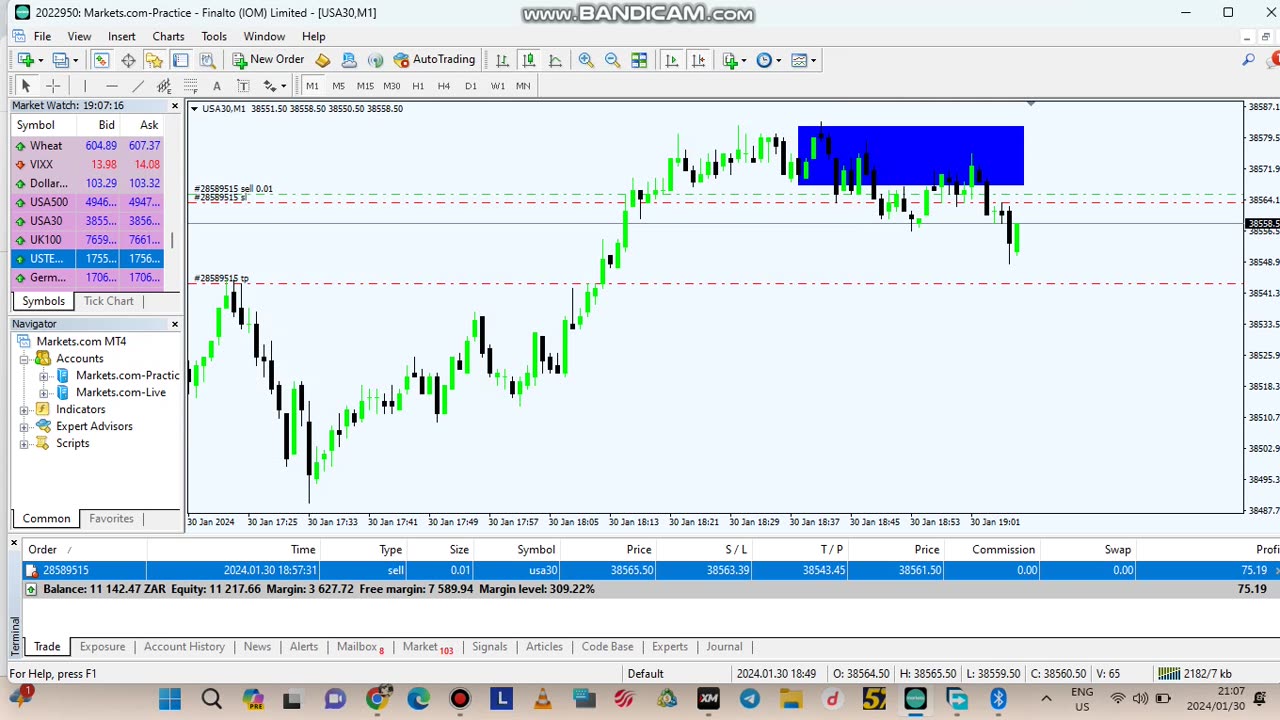Toggle the Terminal panel icon

(x=180, y=60)
